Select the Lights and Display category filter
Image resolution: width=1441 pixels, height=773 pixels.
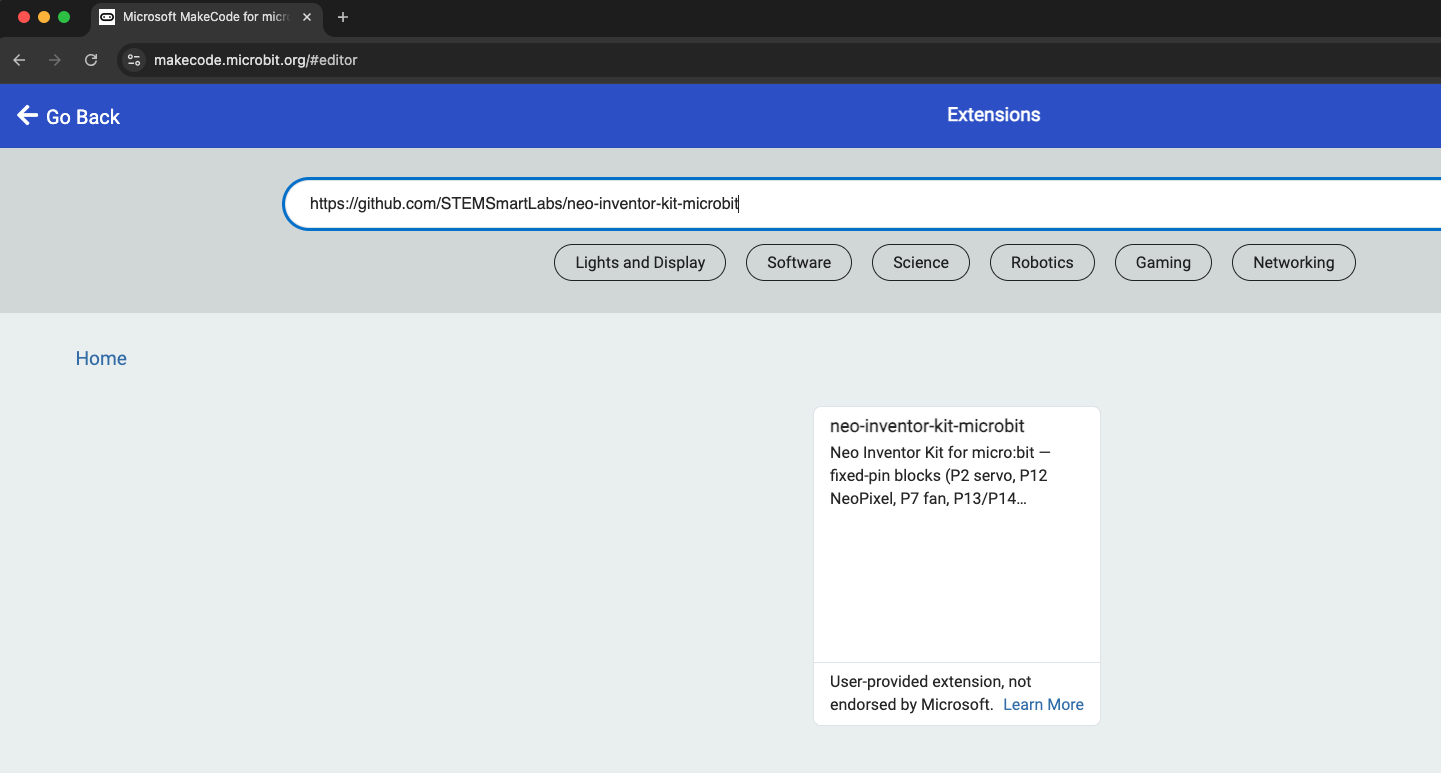tap(639, 262)
